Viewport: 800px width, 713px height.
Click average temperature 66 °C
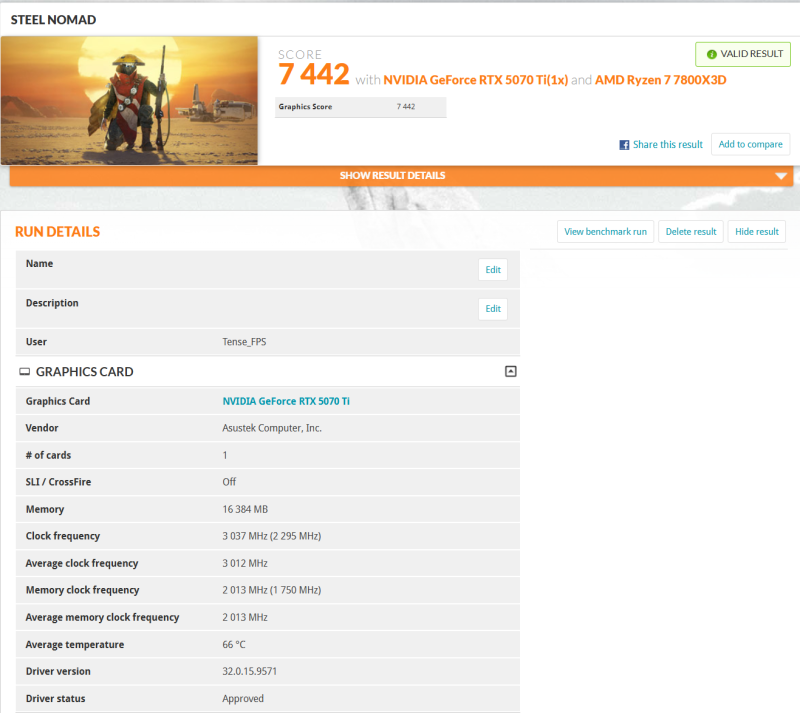(234, 645)
